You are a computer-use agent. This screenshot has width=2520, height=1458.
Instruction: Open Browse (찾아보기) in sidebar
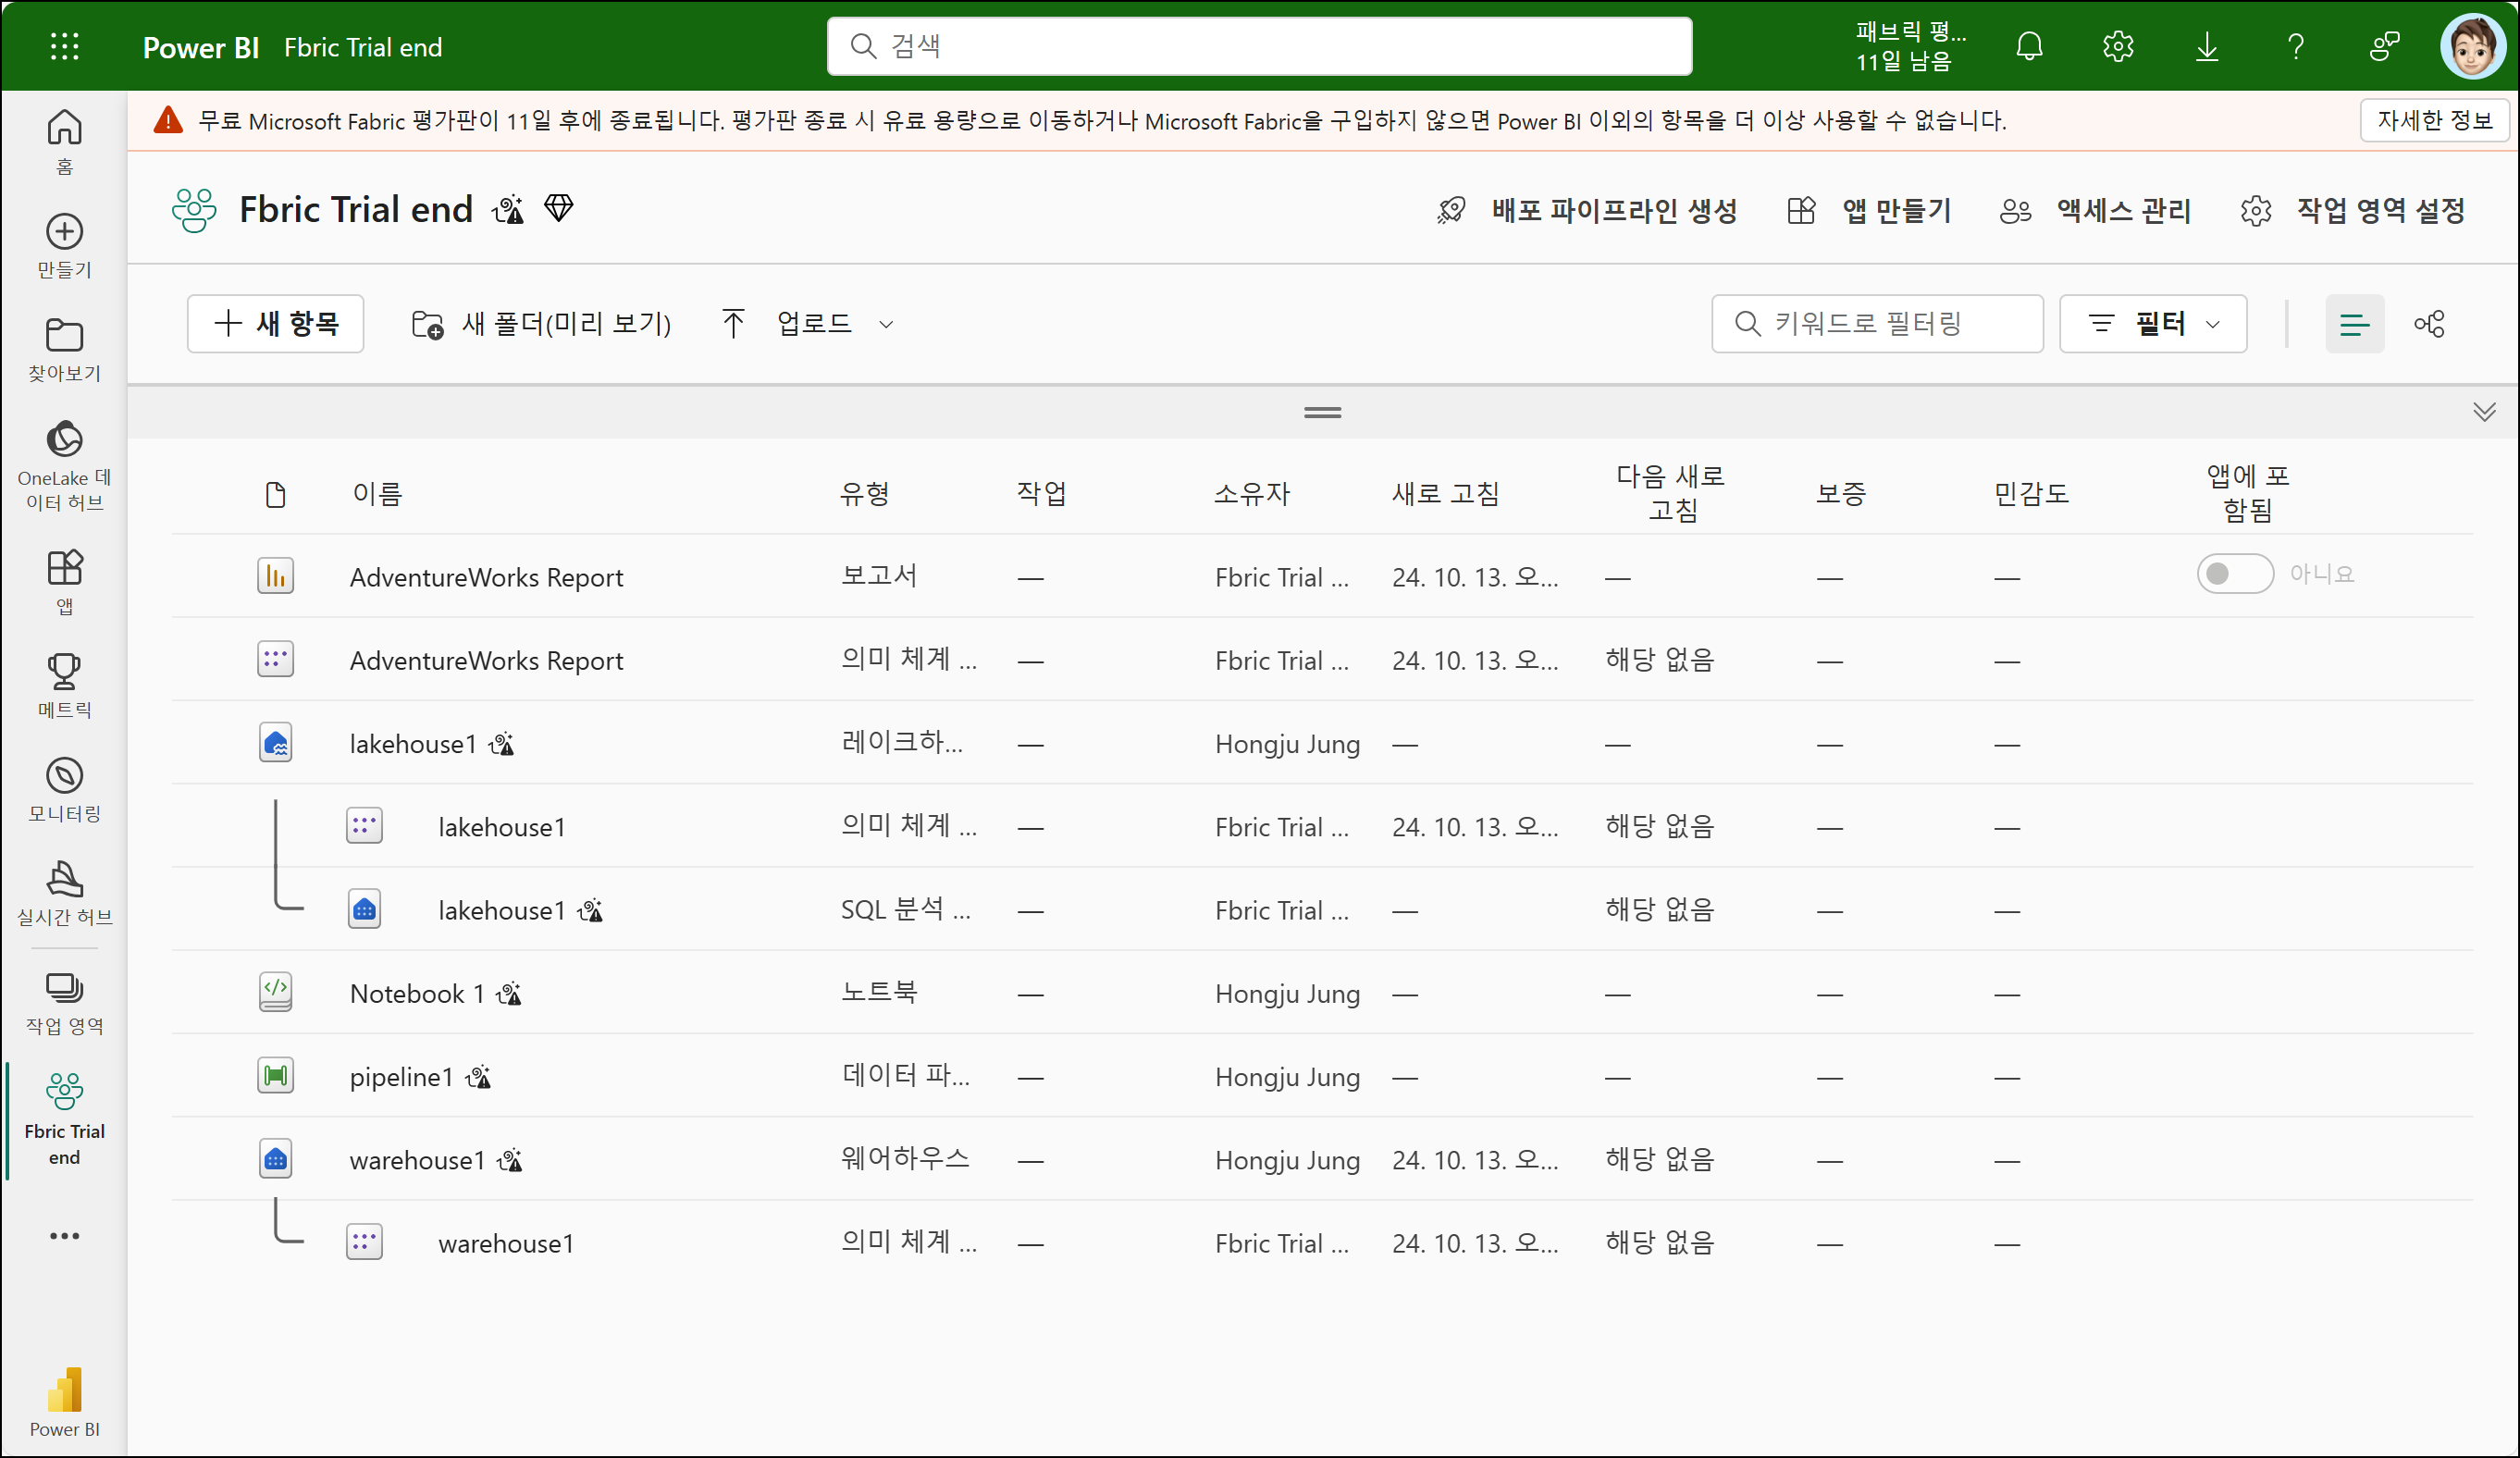[64, 350]
